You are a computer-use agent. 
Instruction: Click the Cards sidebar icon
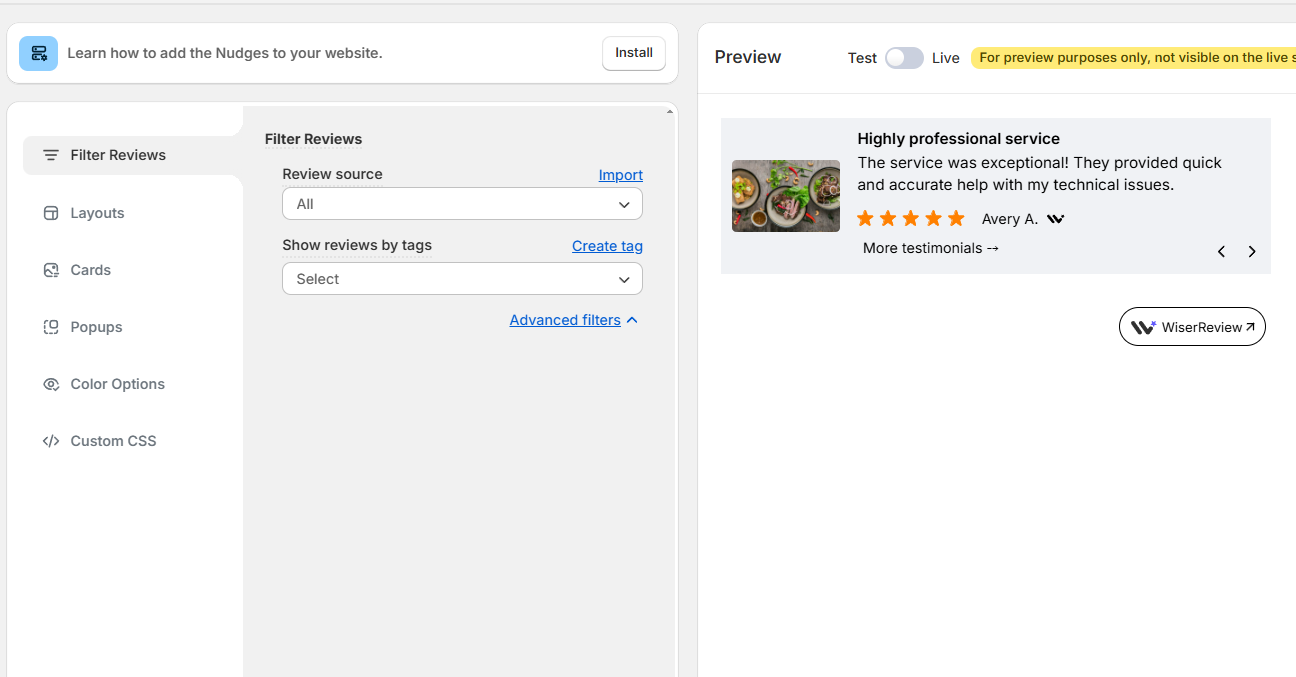tap(51, 270)
